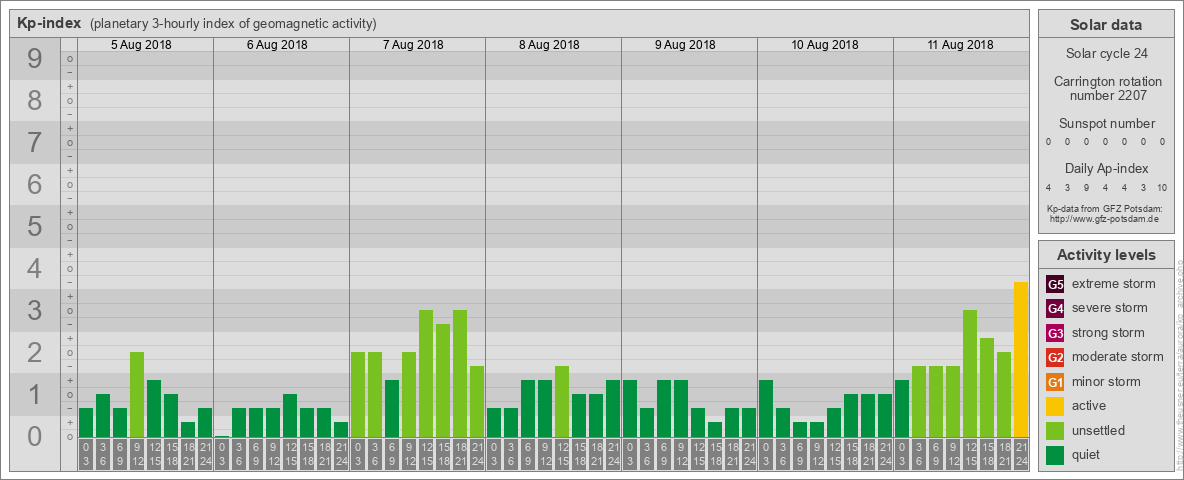Click the light green 9-12 bar on 5 Aug
Screen dimensions: 1184x480
[x=137, y=395]
